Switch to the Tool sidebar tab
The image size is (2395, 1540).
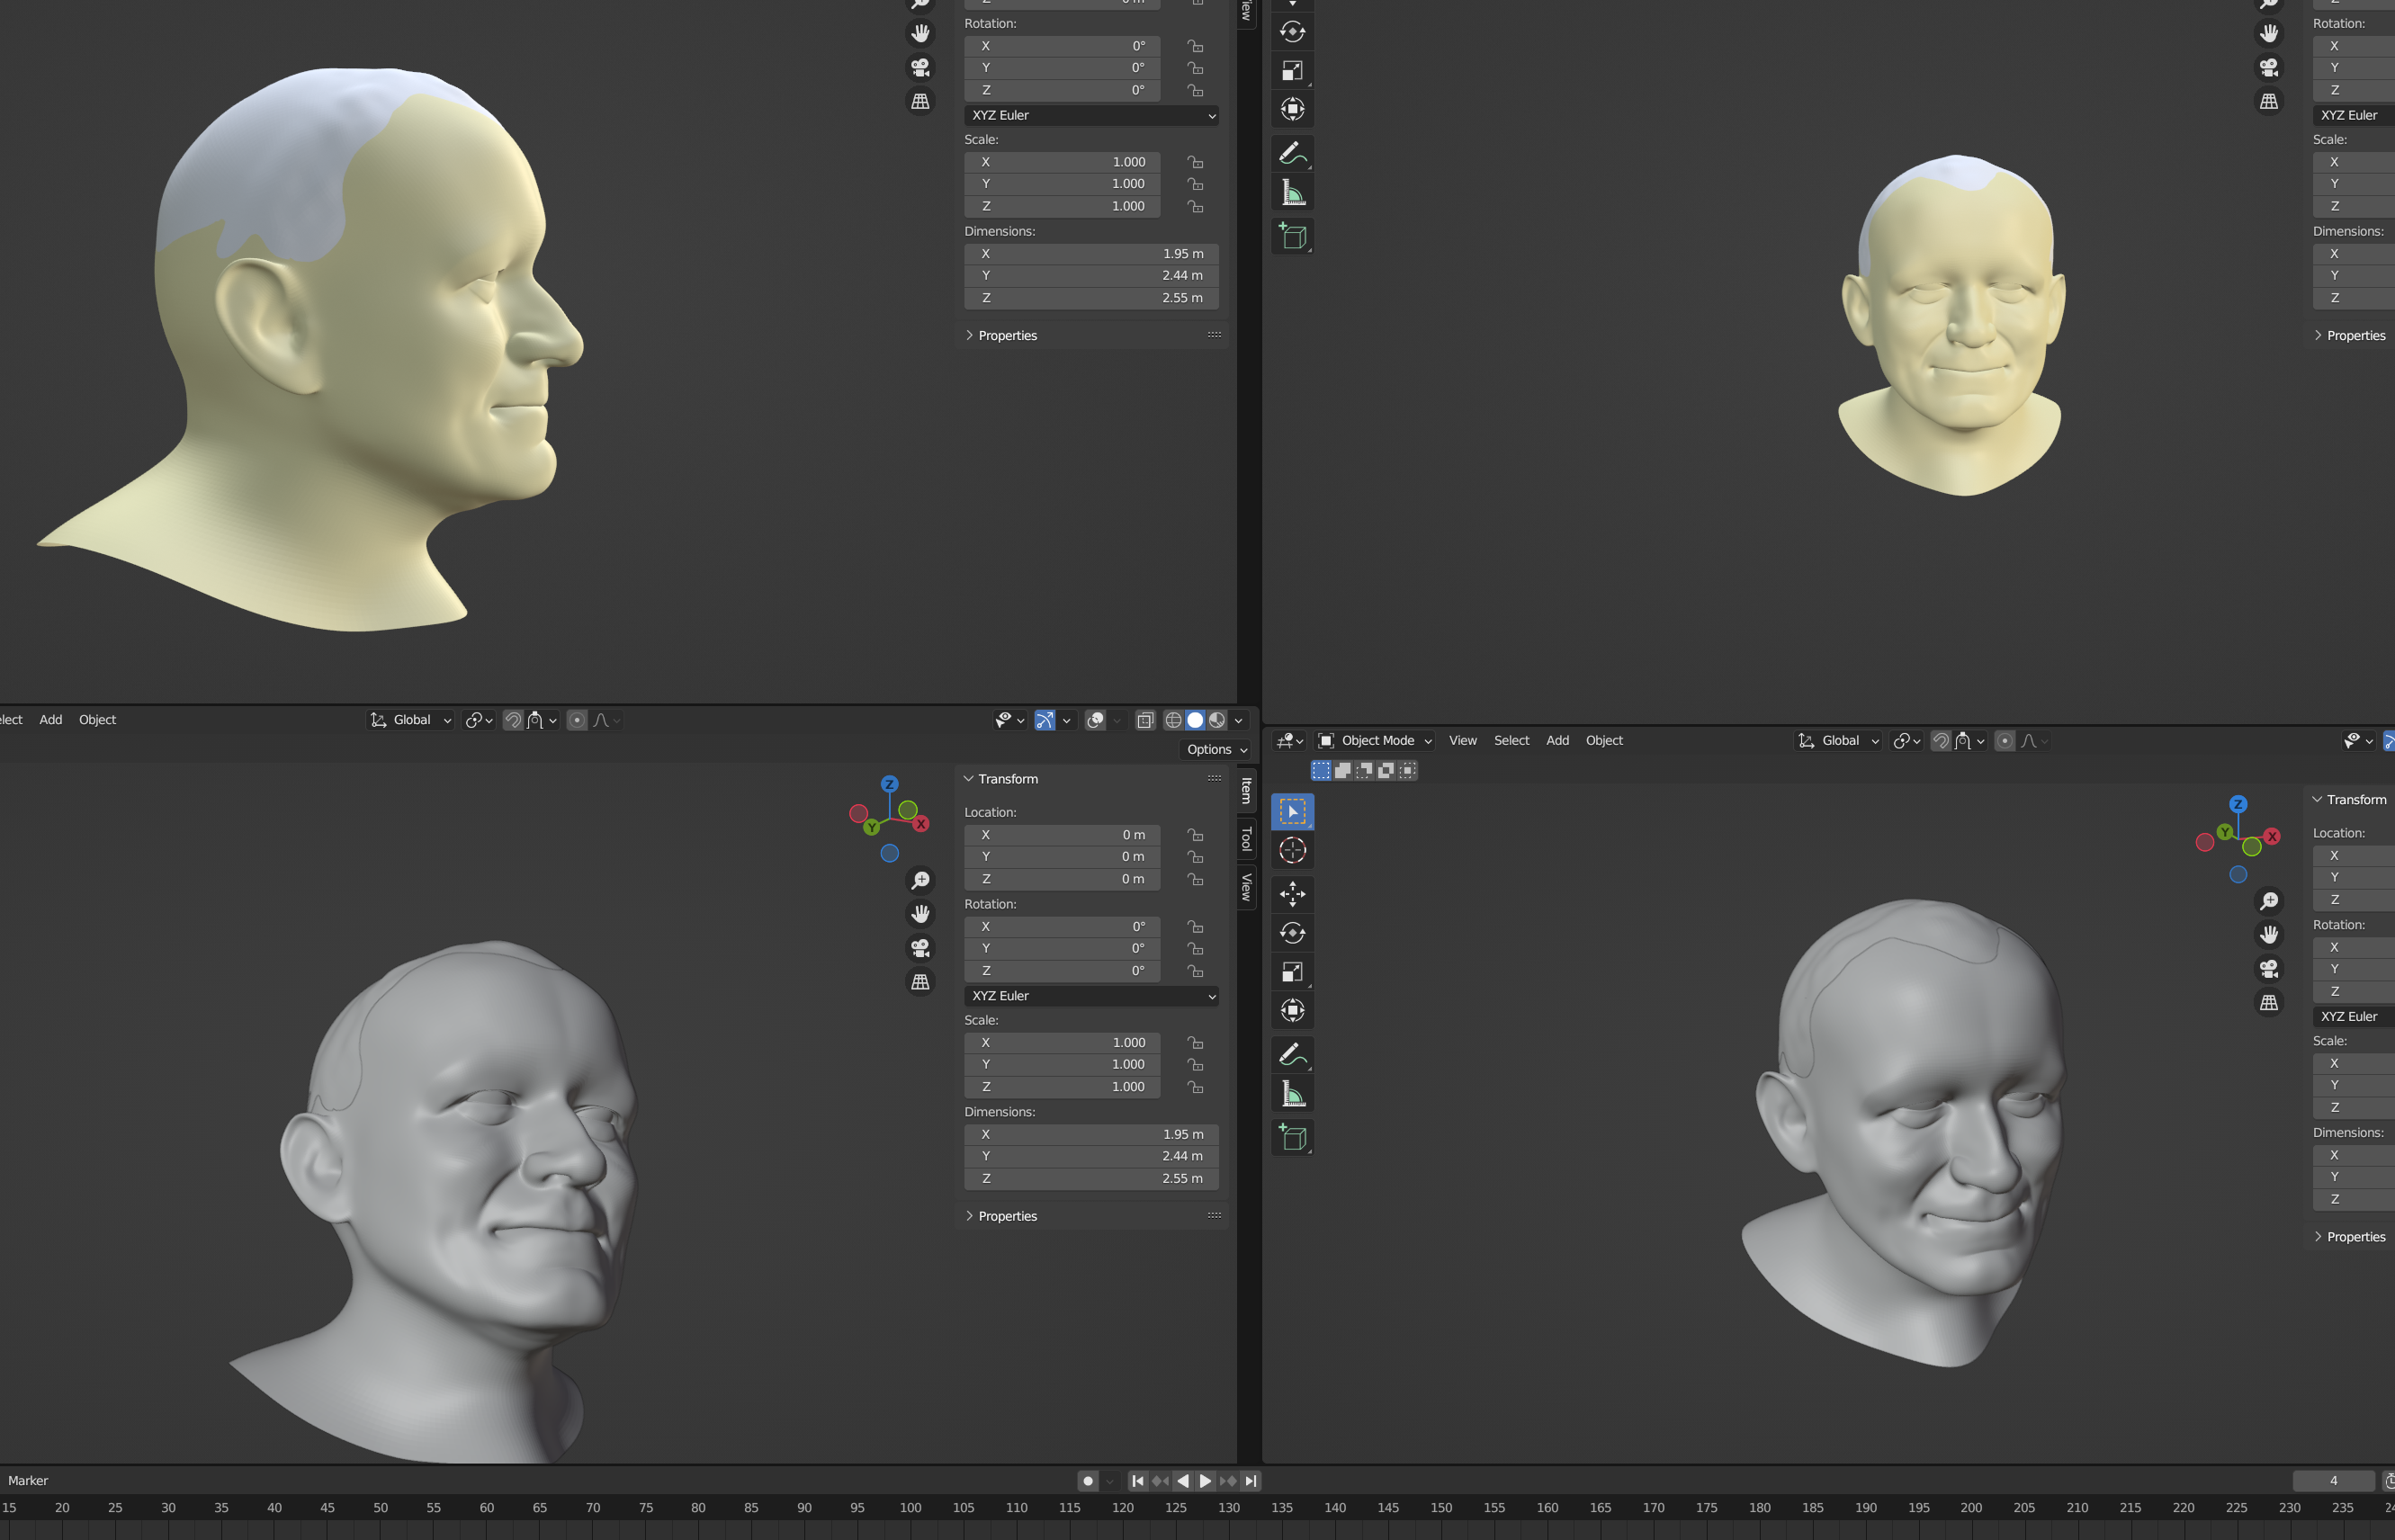[1246, 839]
